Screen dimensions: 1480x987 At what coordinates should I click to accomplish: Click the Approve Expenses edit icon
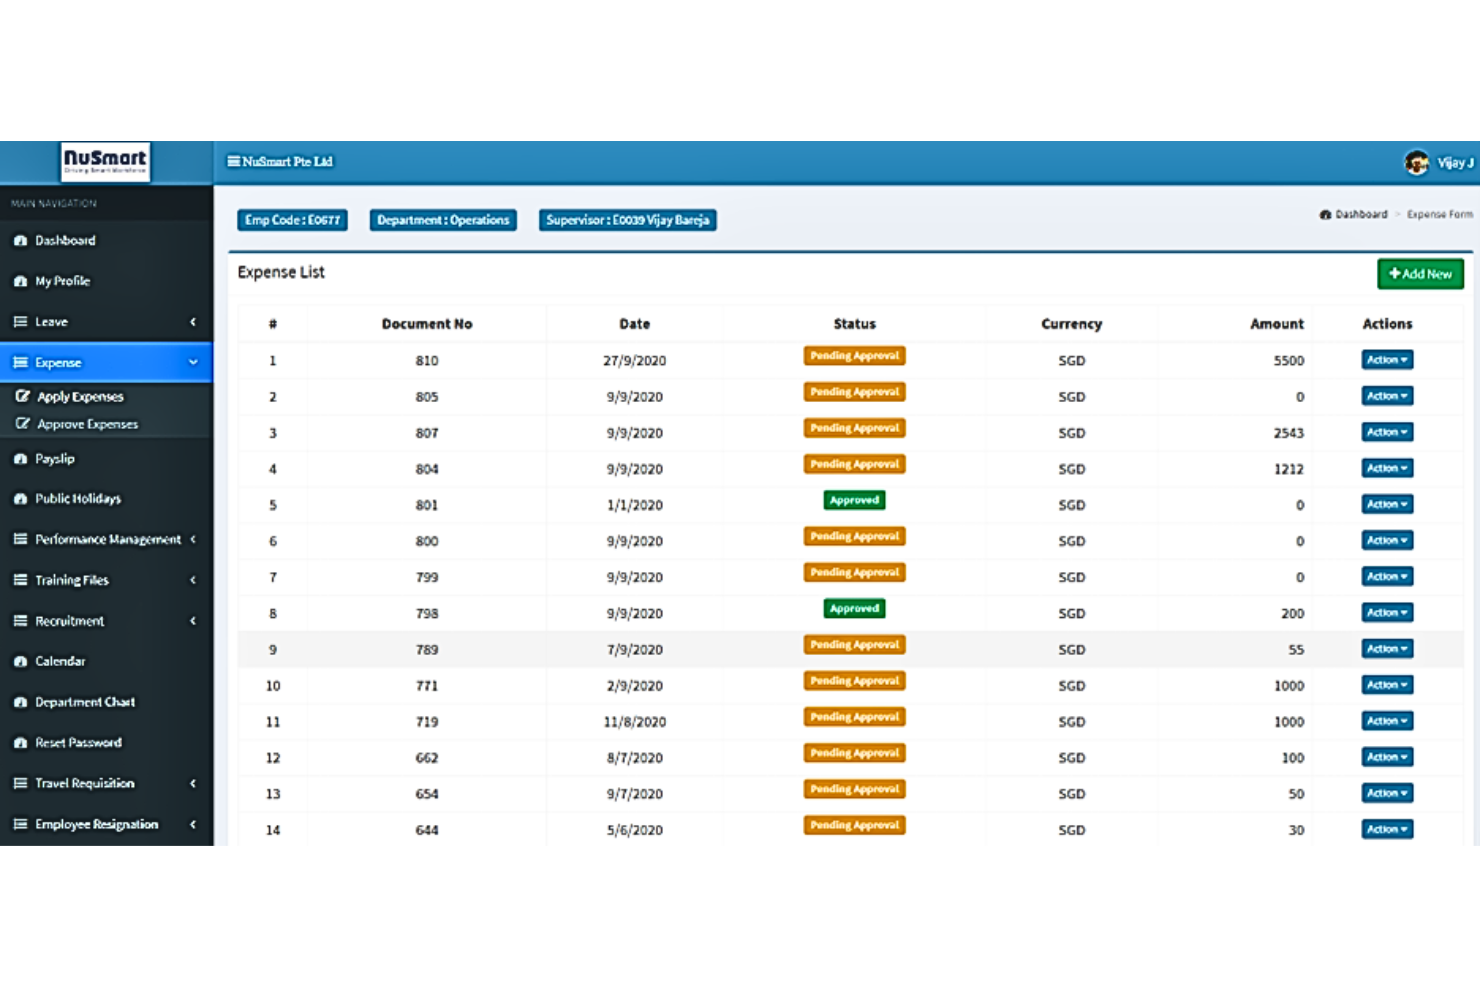tap(22, 424)
